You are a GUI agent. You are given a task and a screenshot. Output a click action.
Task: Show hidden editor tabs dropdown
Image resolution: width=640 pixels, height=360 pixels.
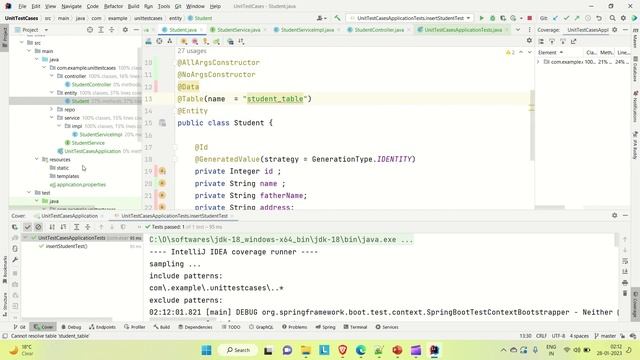[518, 30]
